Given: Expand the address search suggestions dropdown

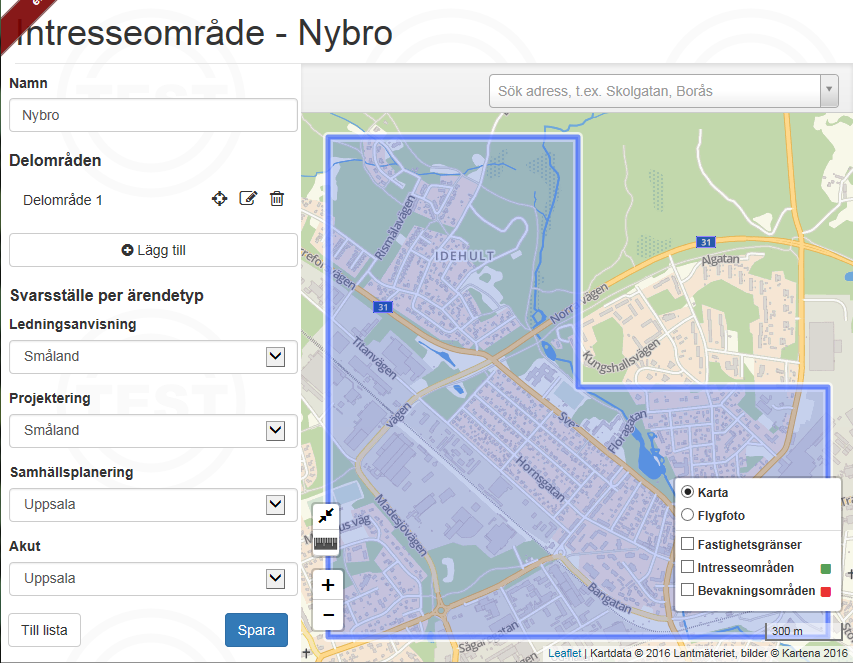Looking at the screenshot, I should 827,90.
